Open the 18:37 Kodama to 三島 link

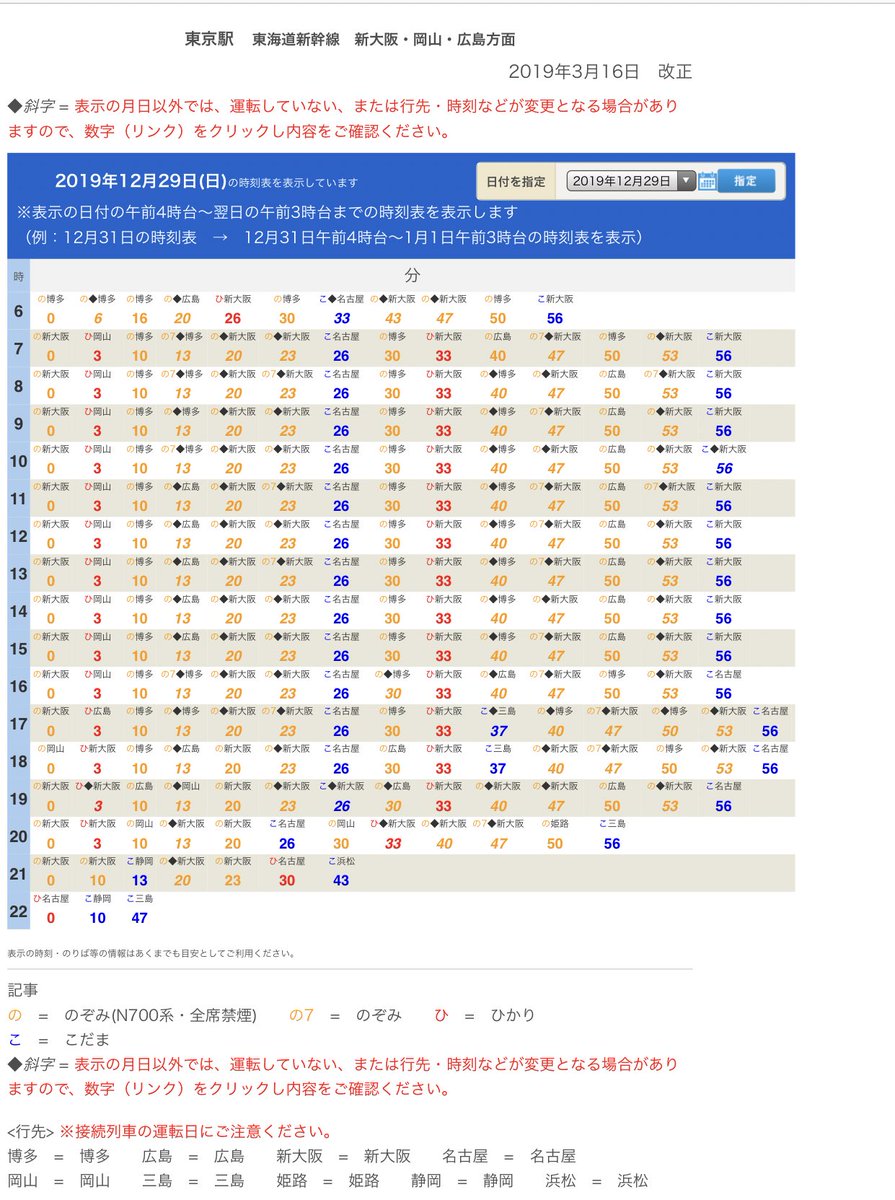click(x=497, y=769)
